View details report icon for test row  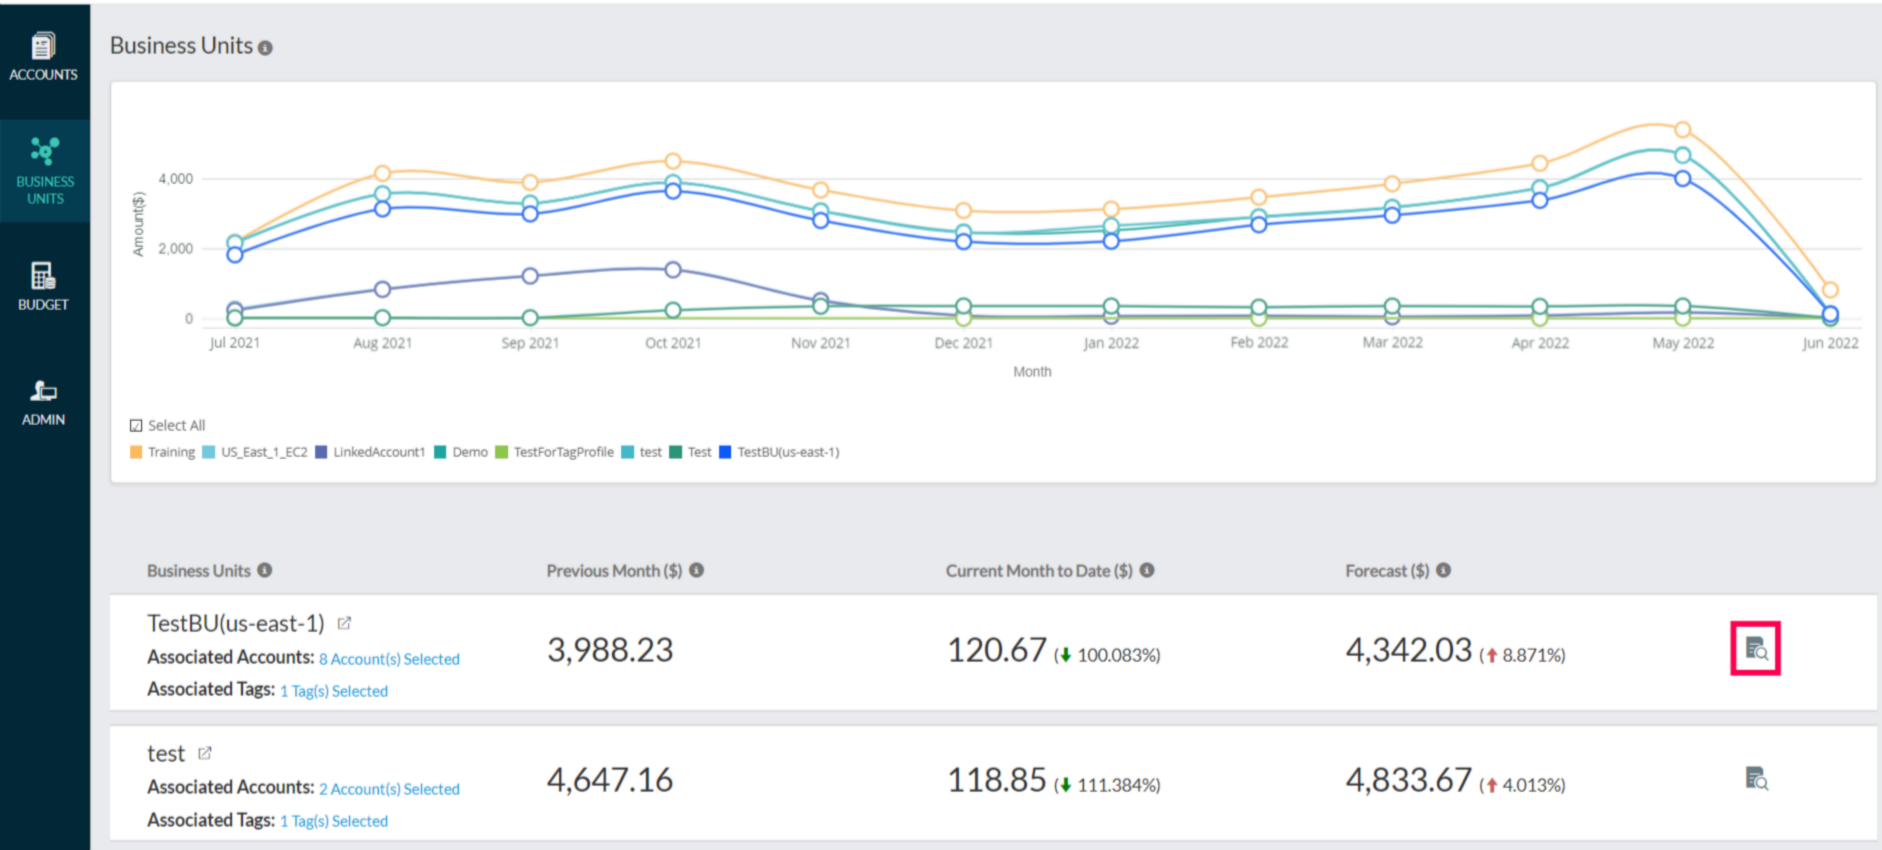tap(1756, 778)
